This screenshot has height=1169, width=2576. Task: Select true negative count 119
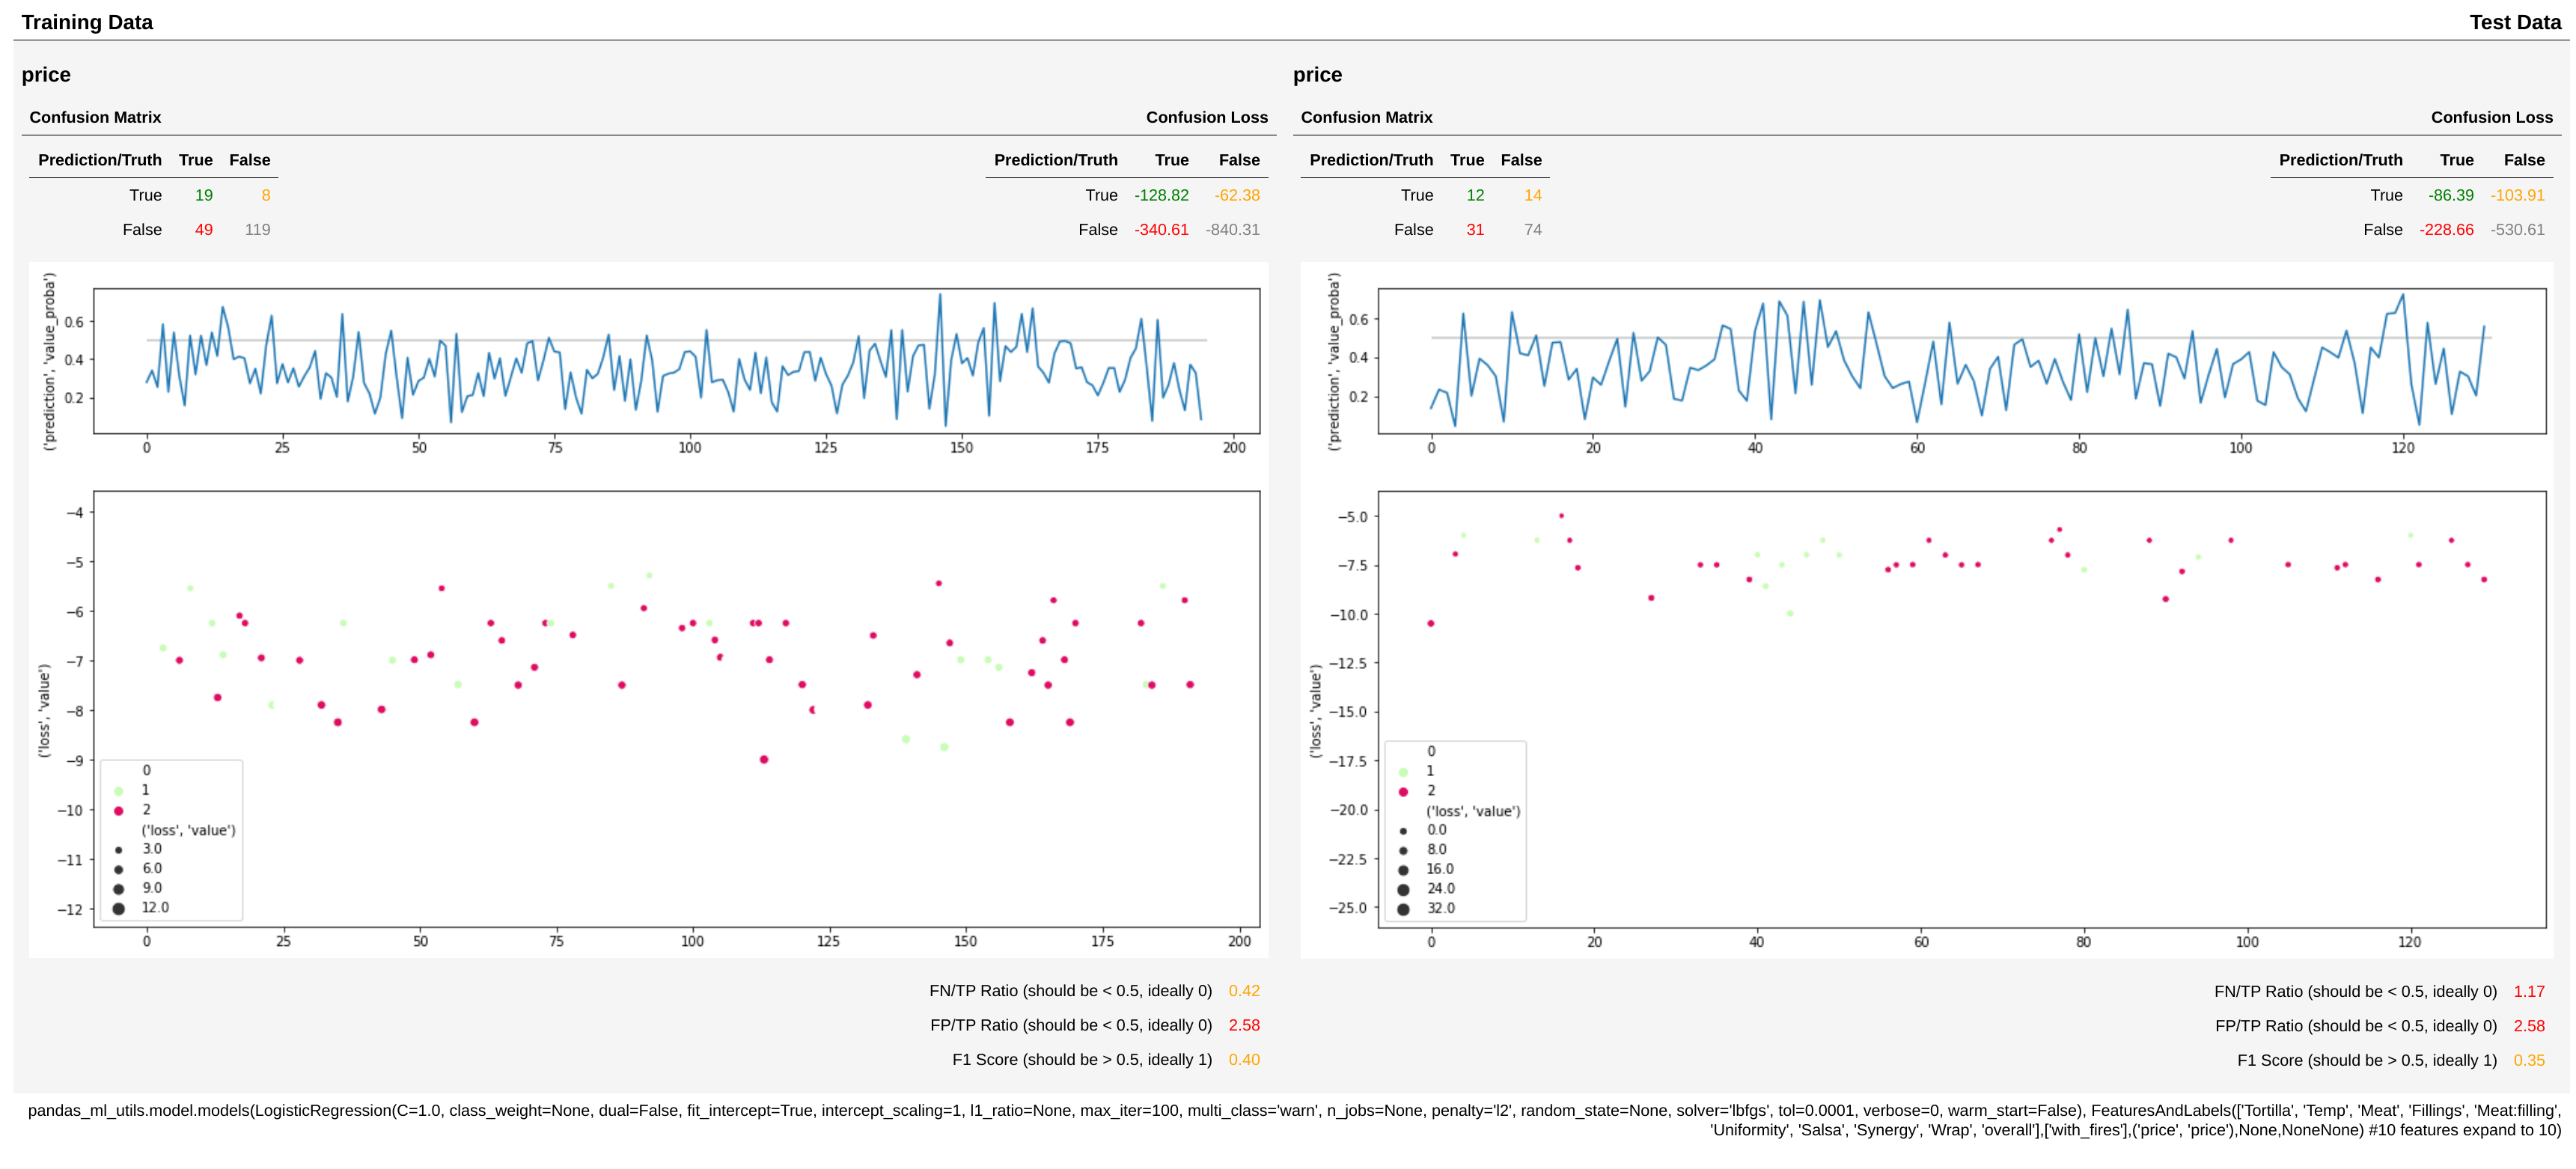pos(257,229)
